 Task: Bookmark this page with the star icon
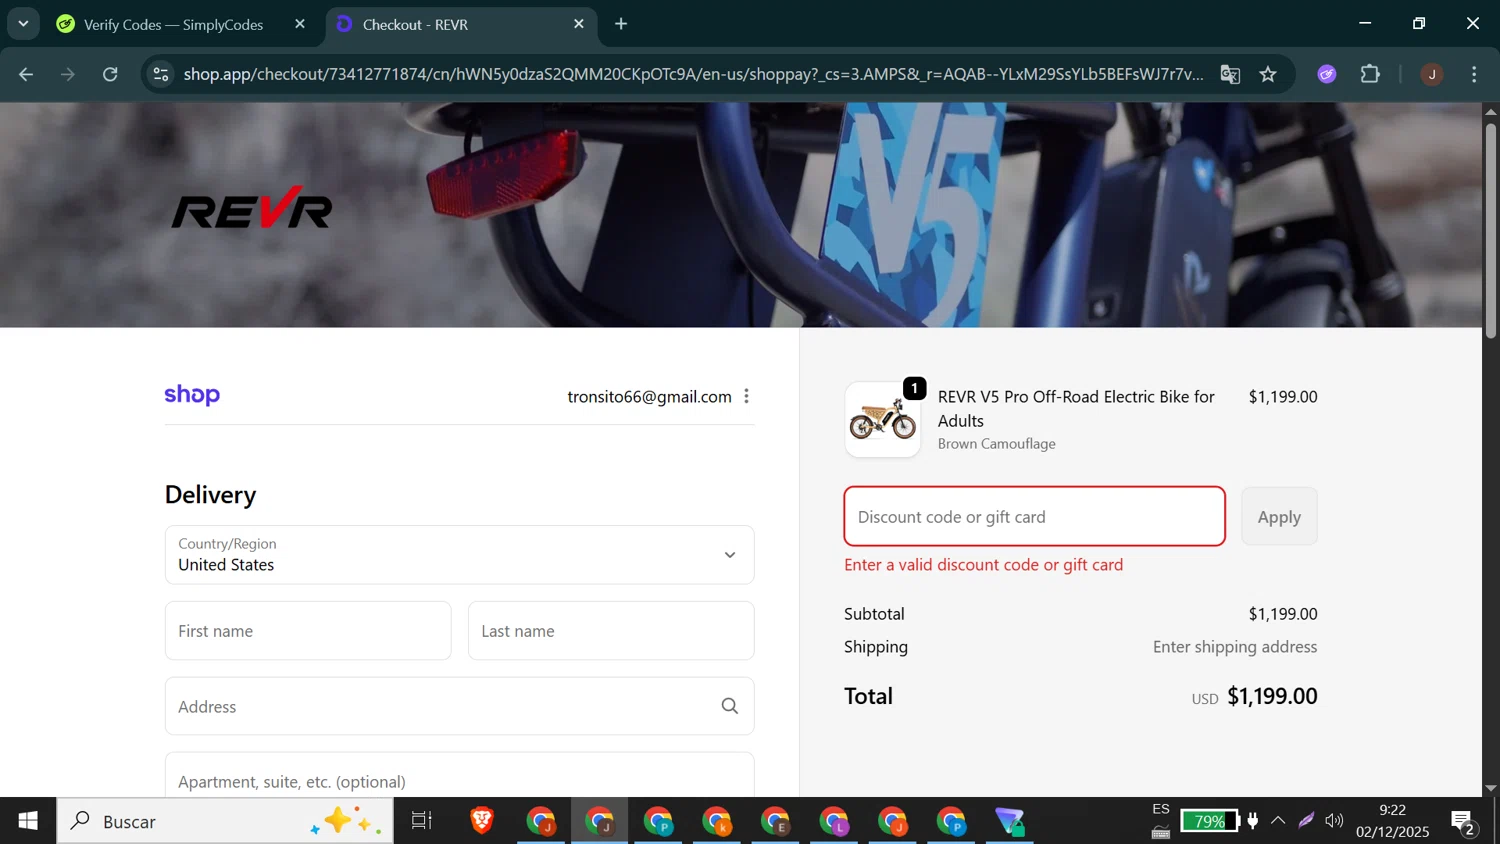1268,74
